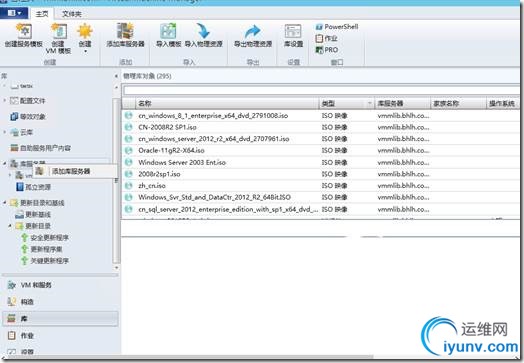Click 添加库服务器 in the context menu
This screenshot has height=363, width=524.
pyautogui.click(x=71, y=171)
